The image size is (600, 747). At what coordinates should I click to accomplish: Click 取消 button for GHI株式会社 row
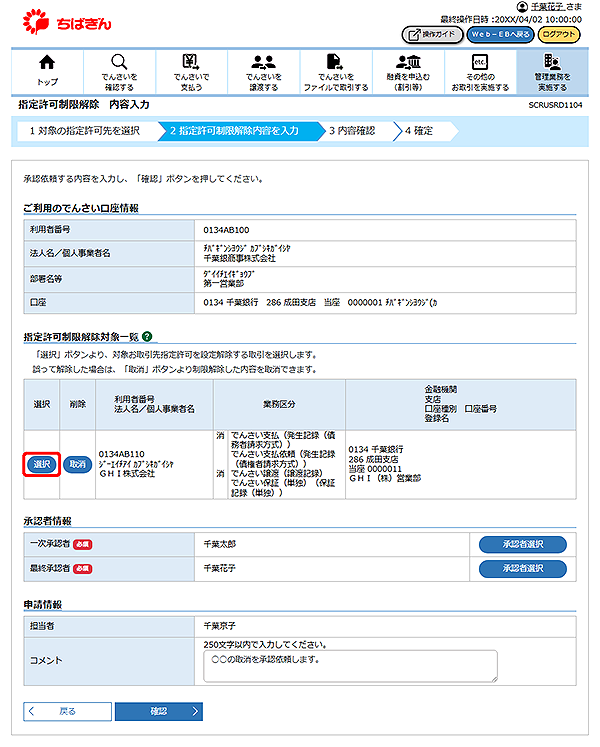[x=77, y=464]
